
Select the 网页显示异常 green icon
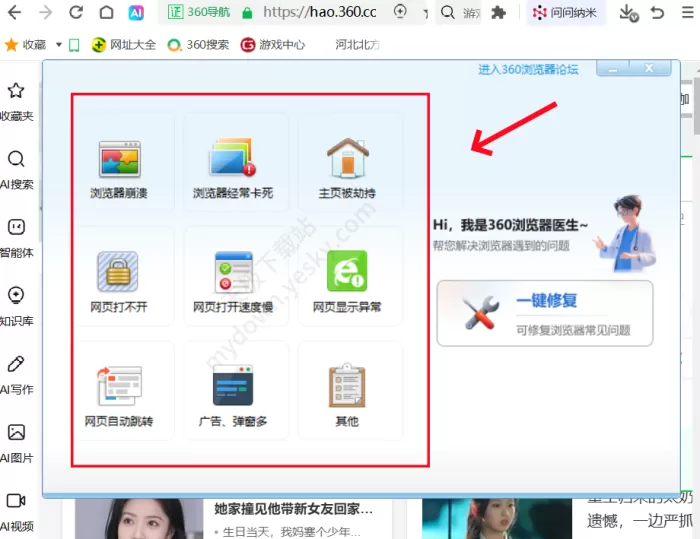coord(347,271)
